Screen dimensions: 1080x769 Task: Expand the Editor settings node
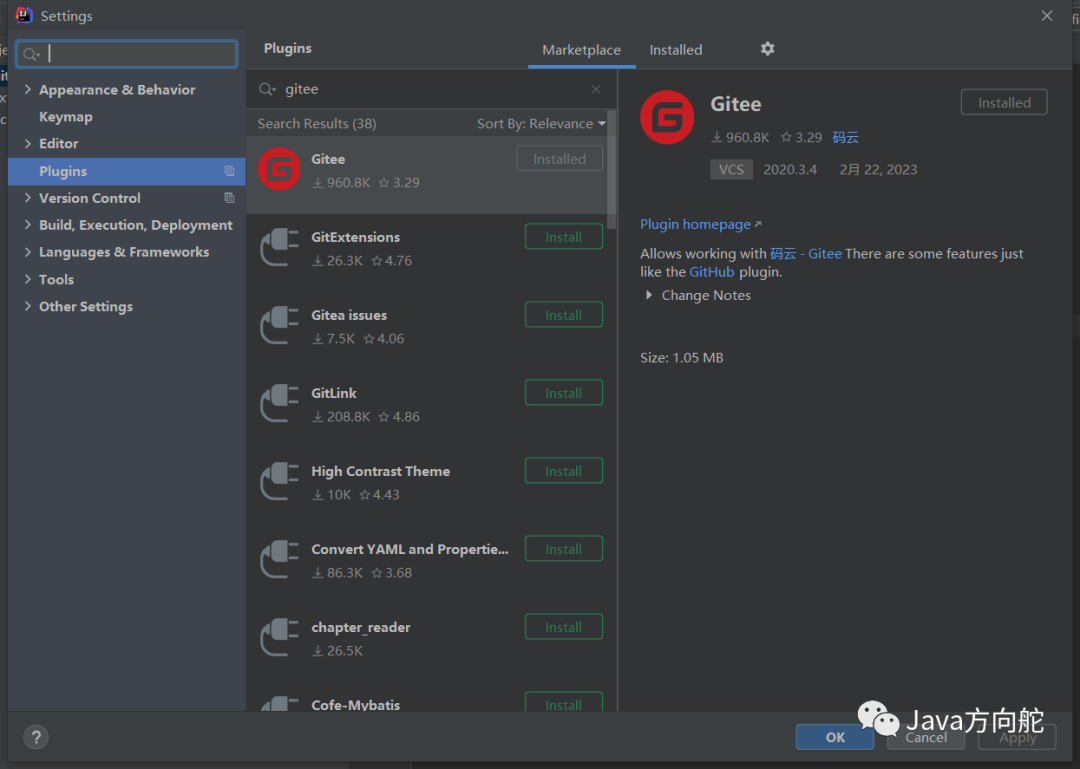tap(28, 143)
